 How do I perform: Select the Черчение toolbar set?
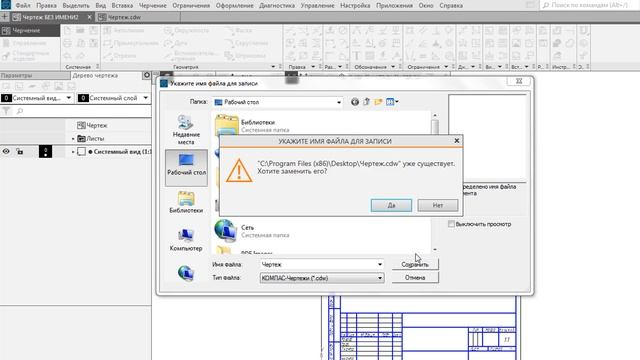[30, 30]
